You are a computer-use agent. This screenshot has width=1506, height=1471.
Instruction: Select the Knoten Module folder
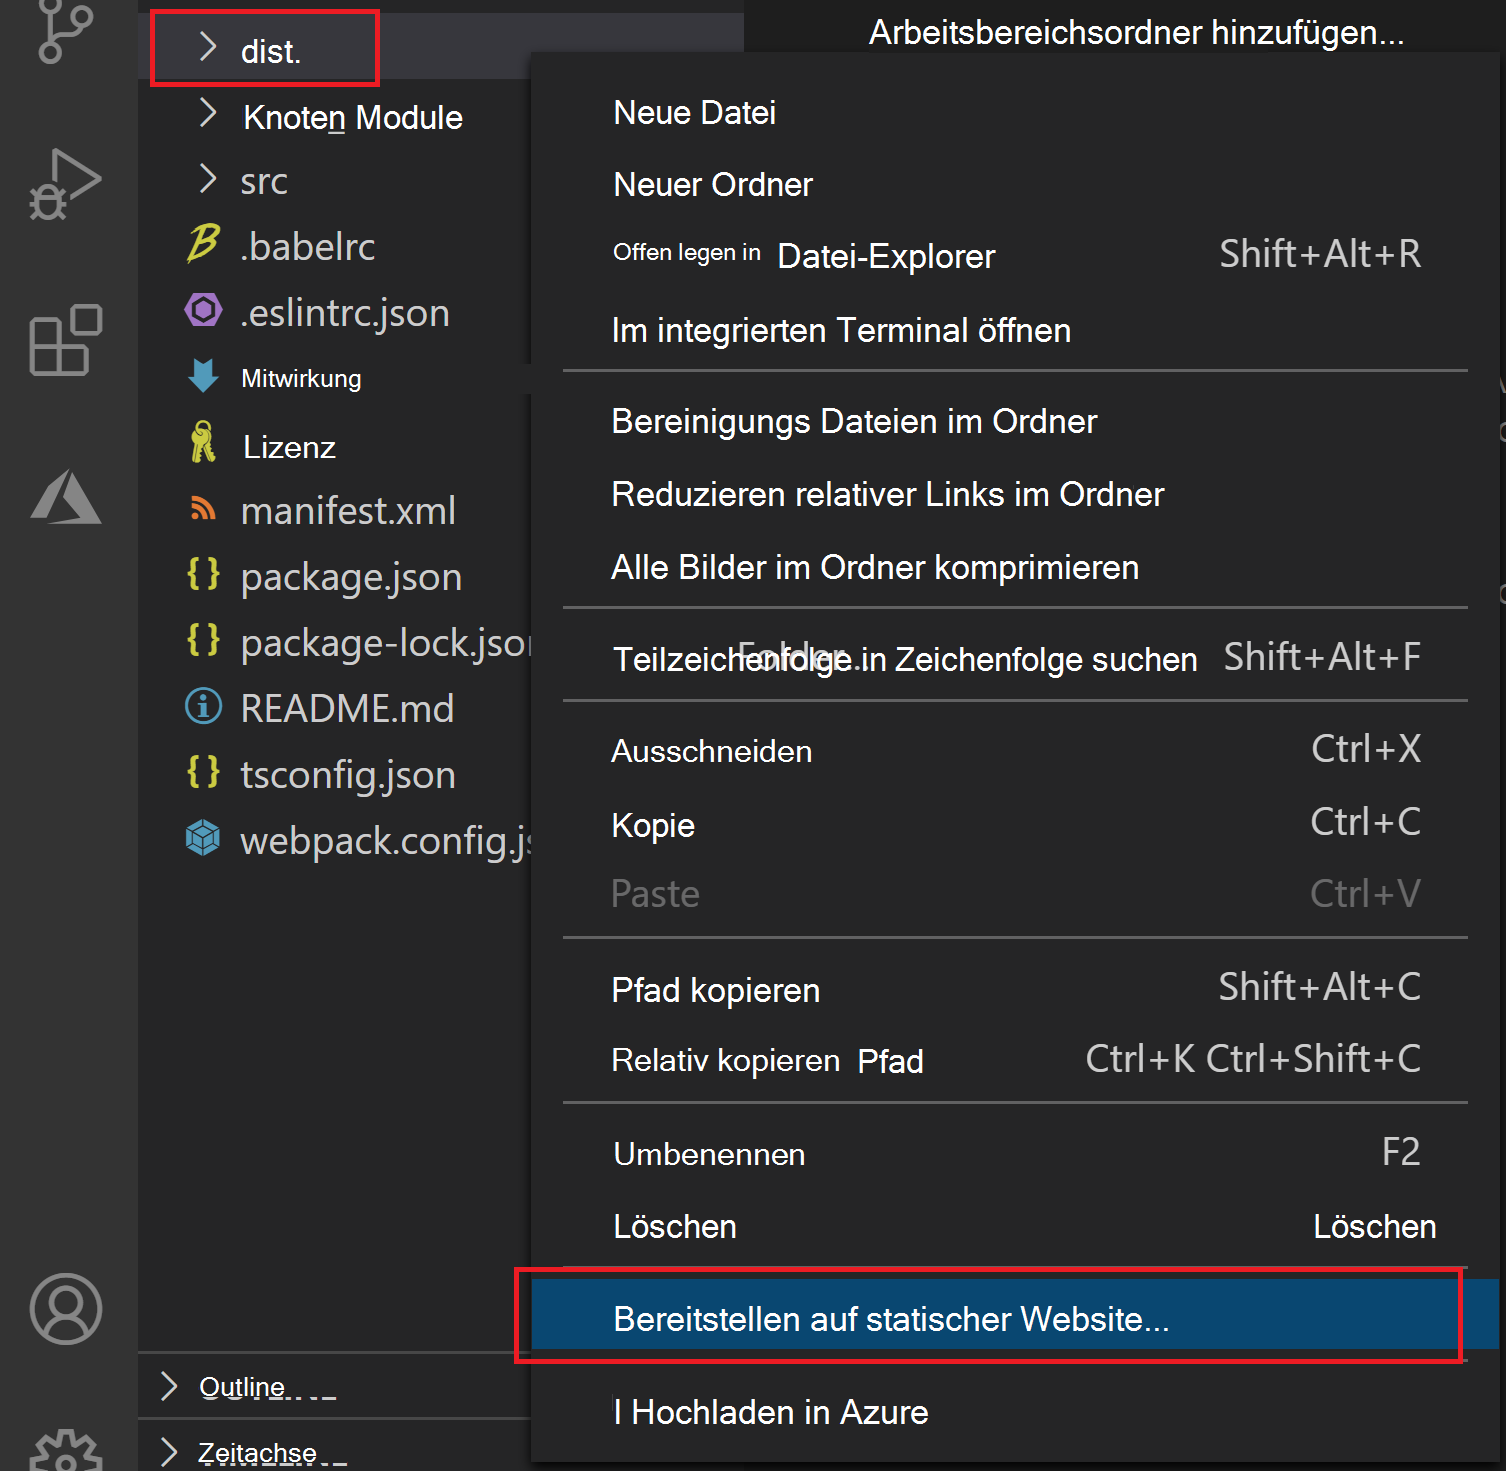(353, 117)
